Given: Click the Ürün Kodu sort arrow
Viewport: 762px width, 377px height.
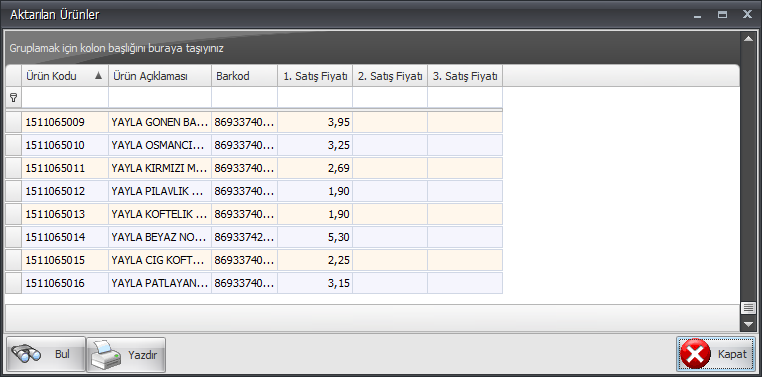Looking at the screenshot, I should point(99,76).
